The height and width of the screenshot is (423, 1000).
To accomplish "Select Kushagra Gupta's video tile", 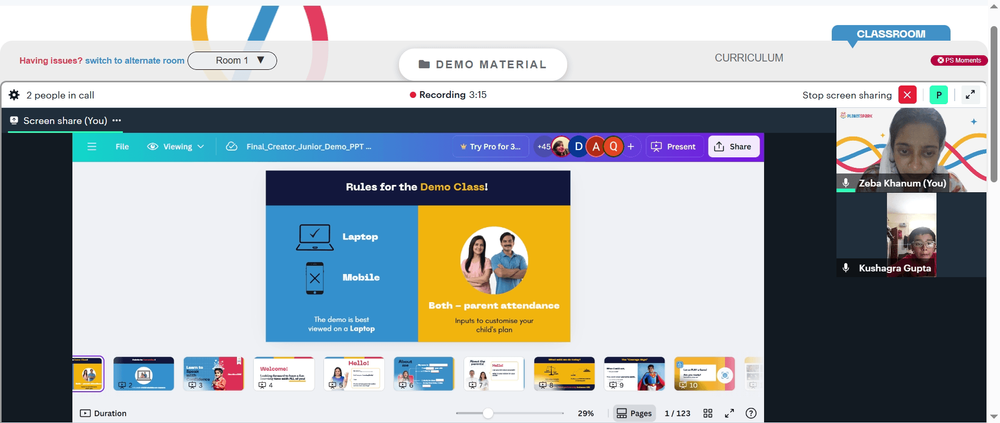I will point(911,235).
